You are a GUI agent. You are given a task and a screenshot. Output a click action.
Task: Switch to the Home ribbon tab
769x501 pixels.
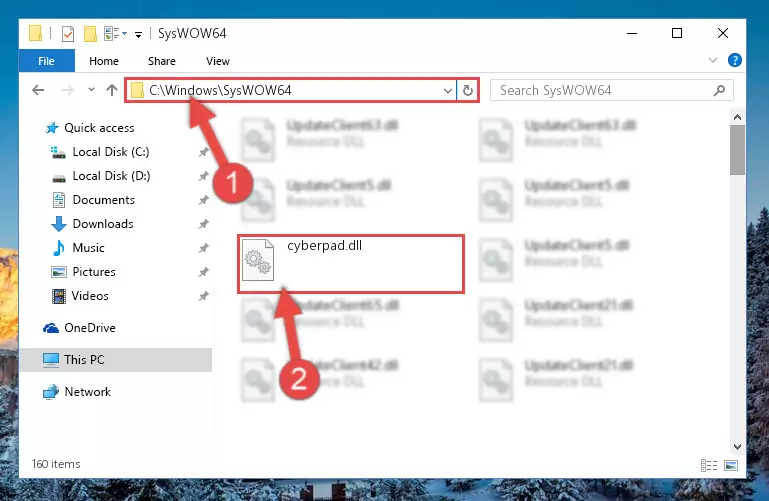[104, 61]
